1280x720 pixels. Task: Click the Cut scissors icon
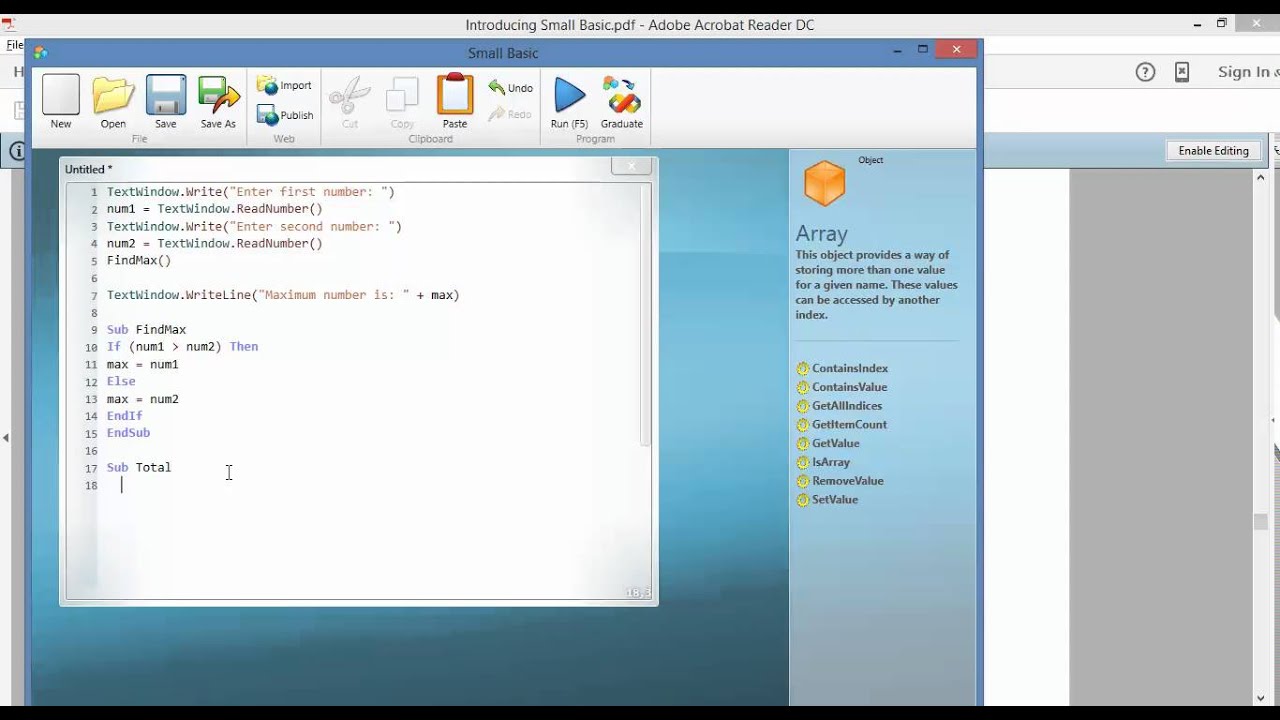pyautogui.click(x=350, y=101)
